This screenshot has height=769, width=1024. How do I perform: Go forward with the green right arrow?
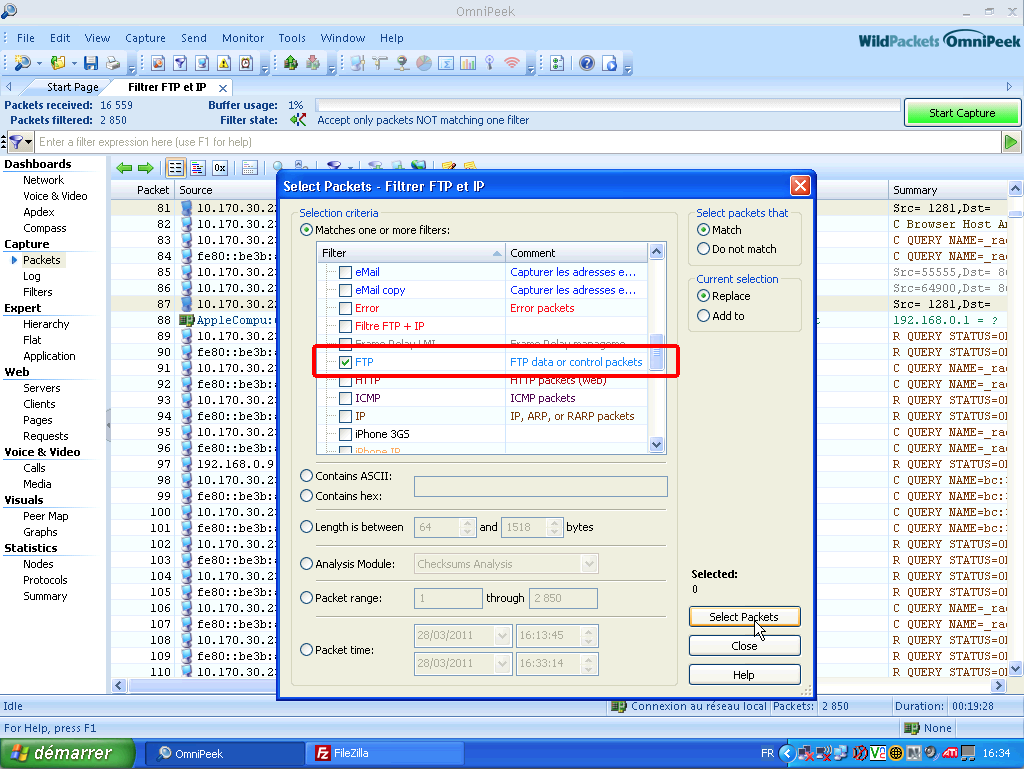pyautogui.click(x=146, y=168)
